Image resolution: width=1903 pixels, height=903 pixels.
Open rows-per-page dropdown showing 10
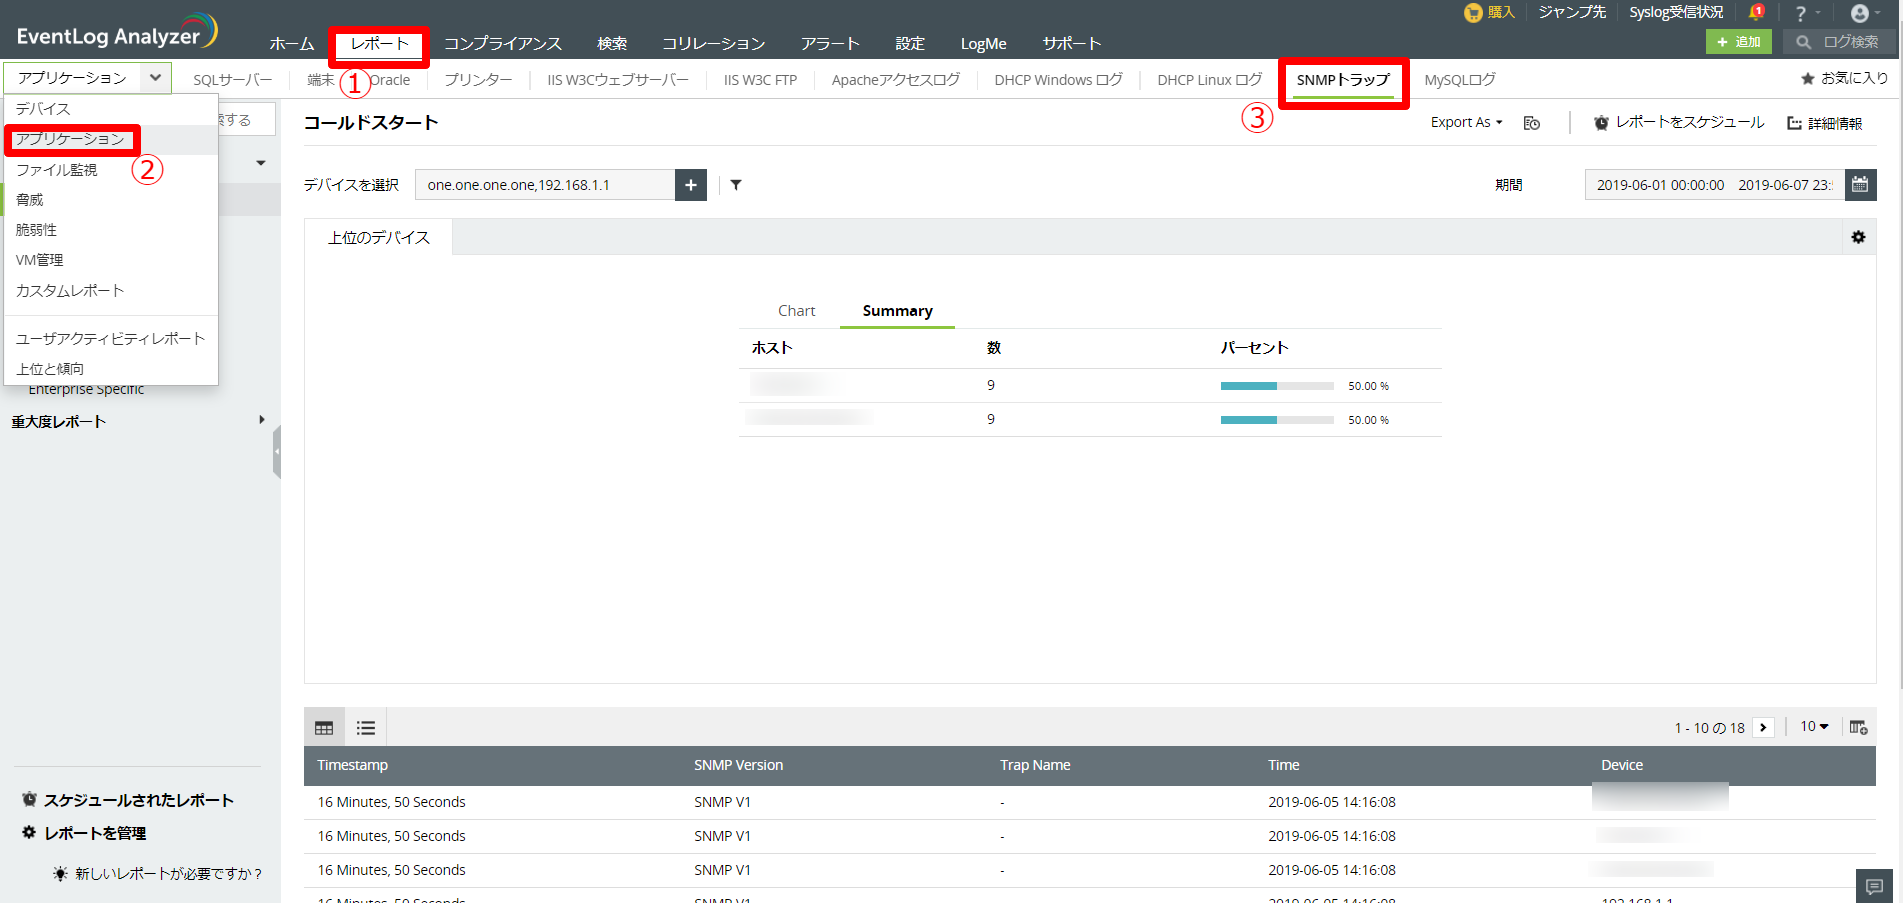coord(1814,727)
